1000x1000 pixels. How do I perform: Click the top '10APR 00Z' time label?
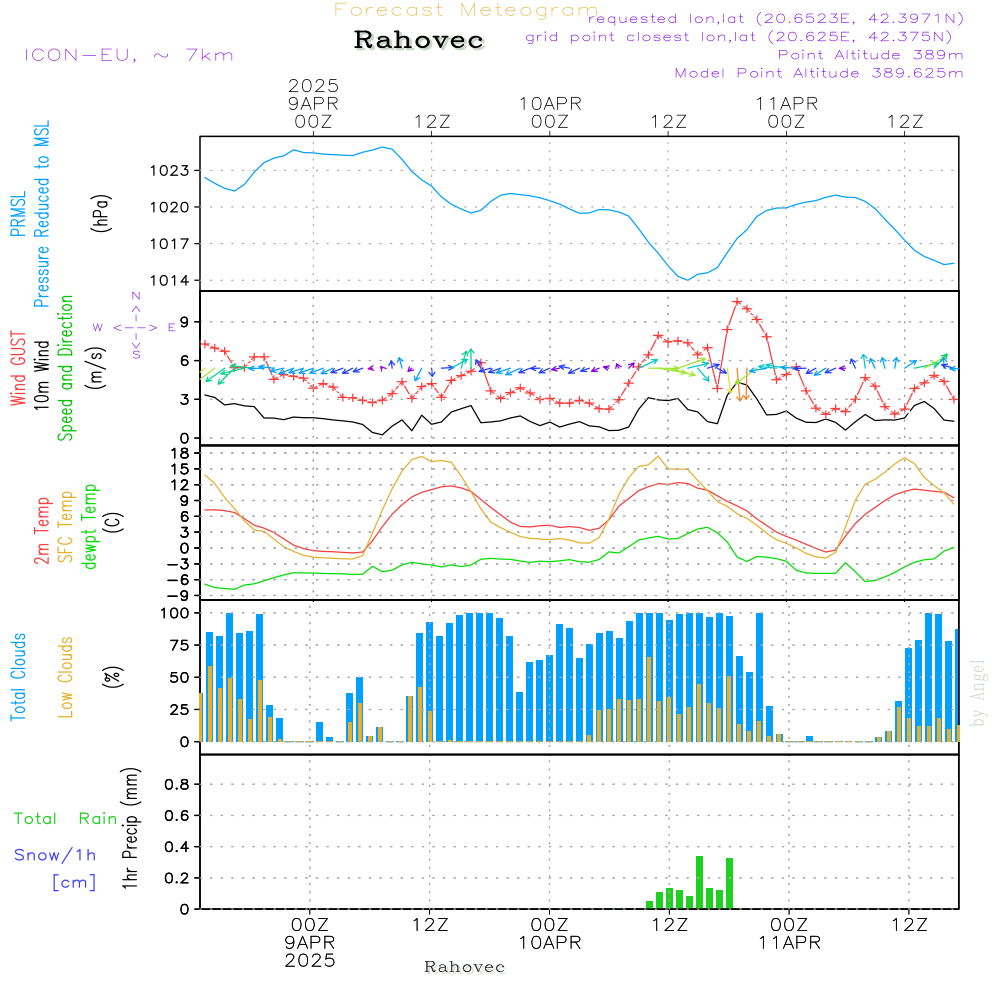[550, 112]
